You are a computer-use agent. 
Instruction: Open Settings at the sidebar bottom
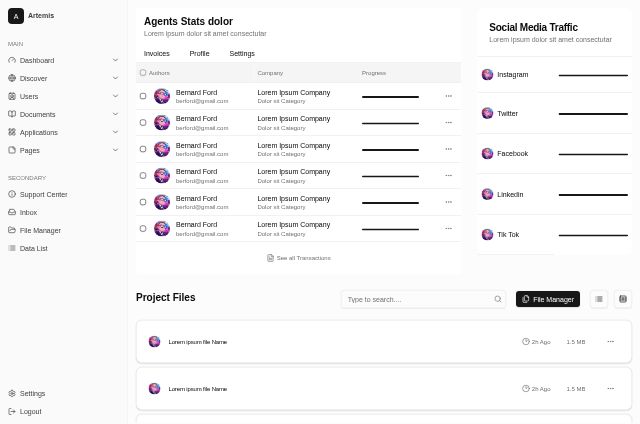32,393
